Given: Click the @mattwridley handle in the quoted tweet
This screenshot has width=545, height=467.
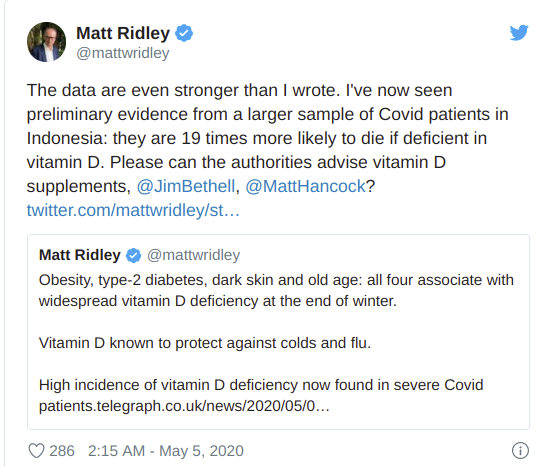Looking at the screenshot, I should [194, 255].
